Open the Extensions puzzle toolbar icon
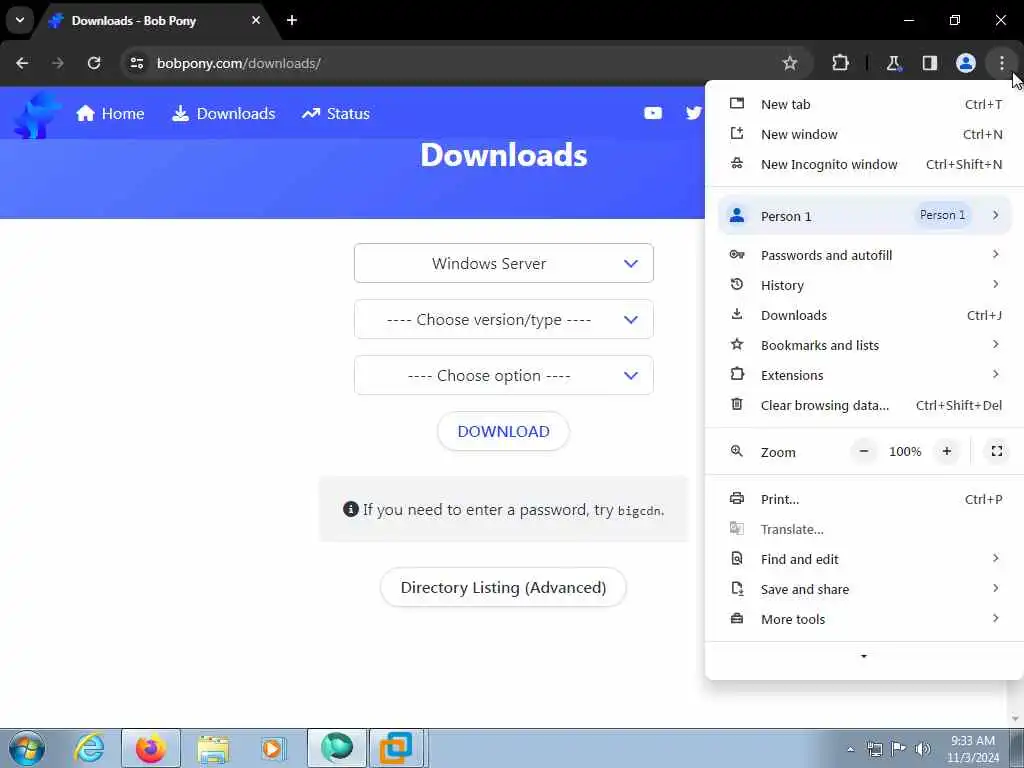The width and height of the screenshot is (1024, 768). tap(840, 63)
